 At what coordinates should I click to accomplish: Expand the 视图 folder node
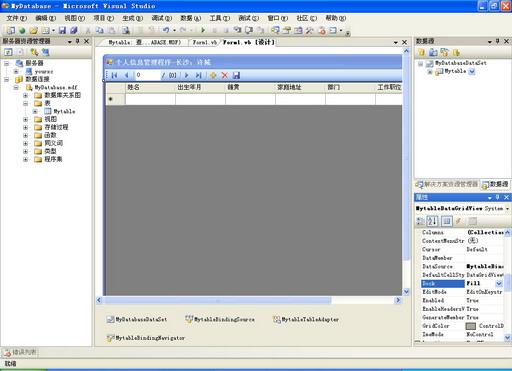[25, 119]
